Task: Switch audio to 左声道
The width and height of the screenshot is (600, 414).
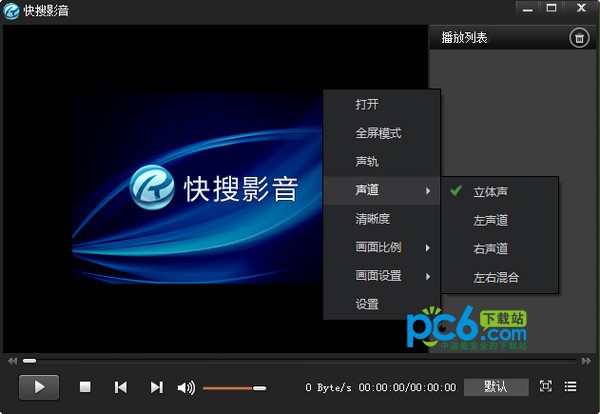Action: (x=500, y=220)
